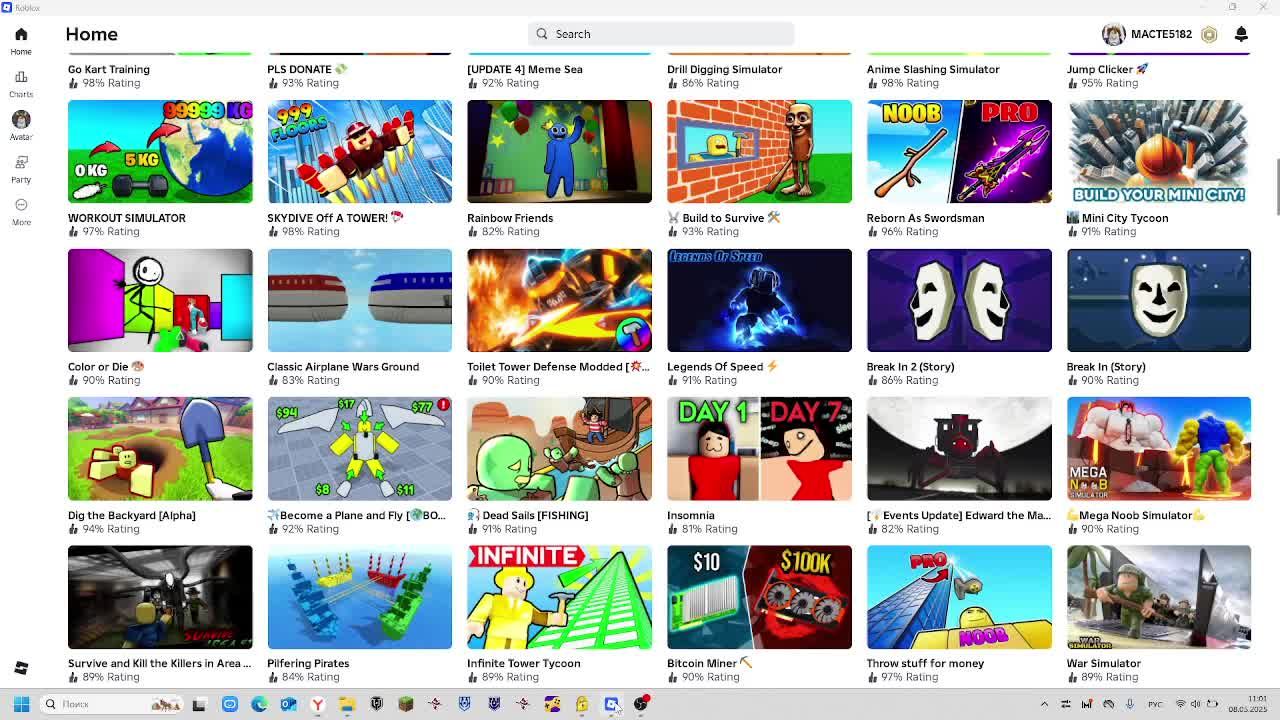This screenshot has width=1280, height=720.
Task: Open the SKYDIVE Off A TOWER! title
Action: pyautogui.click(x=335, y=218)
